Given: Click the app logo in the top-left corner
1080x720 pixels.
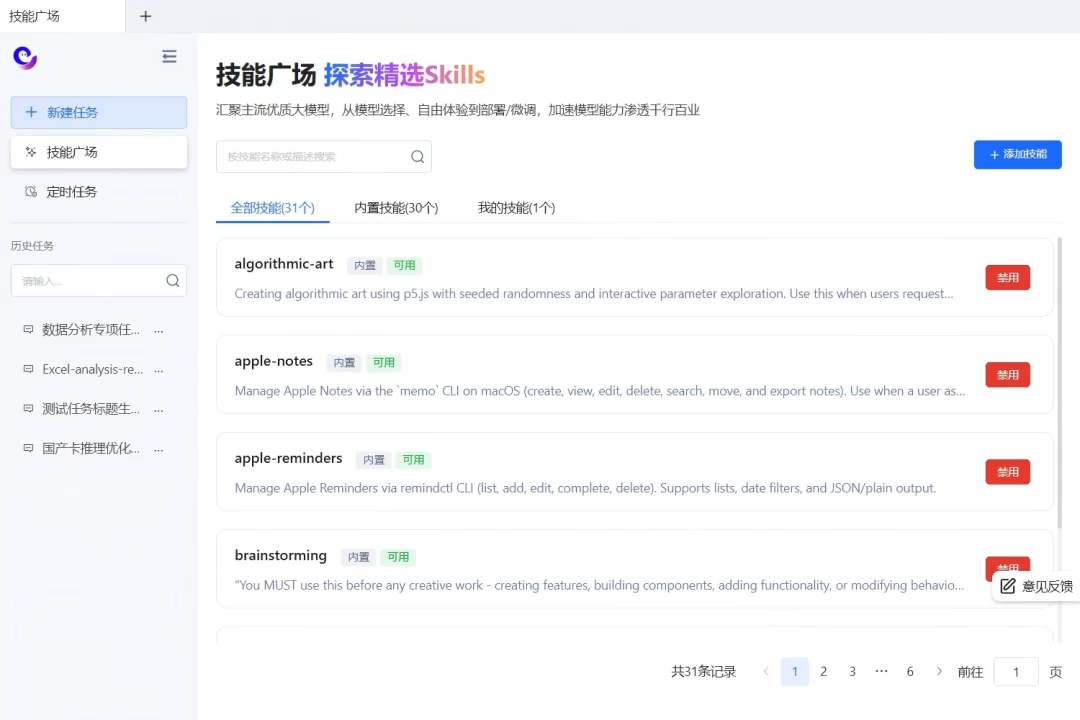Looking at the screenshot, I should [x=23, y=57].
